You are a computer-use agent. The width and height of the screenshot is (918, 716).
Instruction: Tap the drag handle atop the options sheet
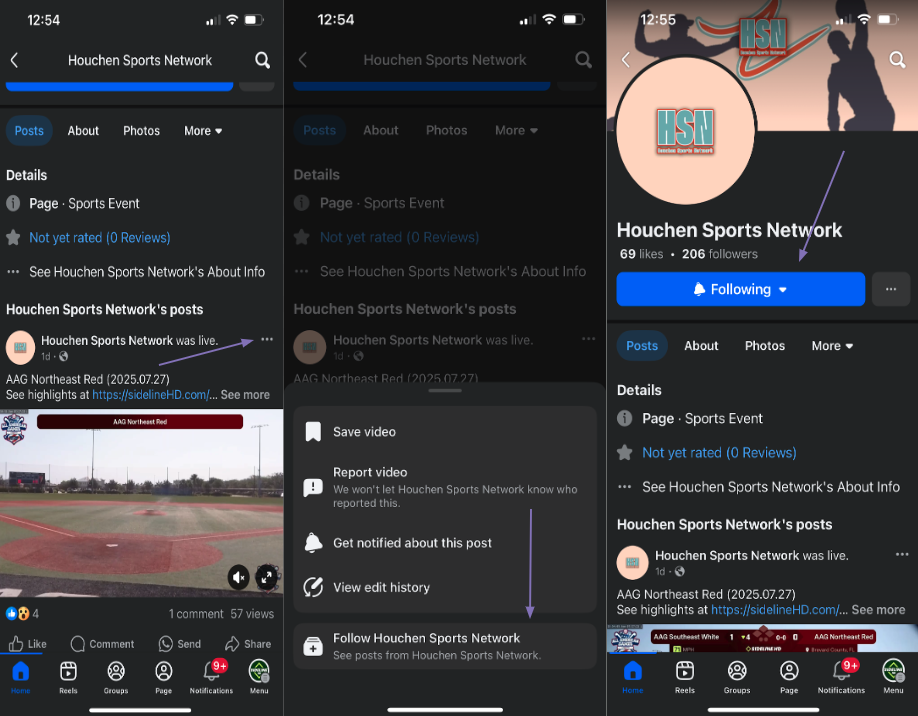point(445,391)
